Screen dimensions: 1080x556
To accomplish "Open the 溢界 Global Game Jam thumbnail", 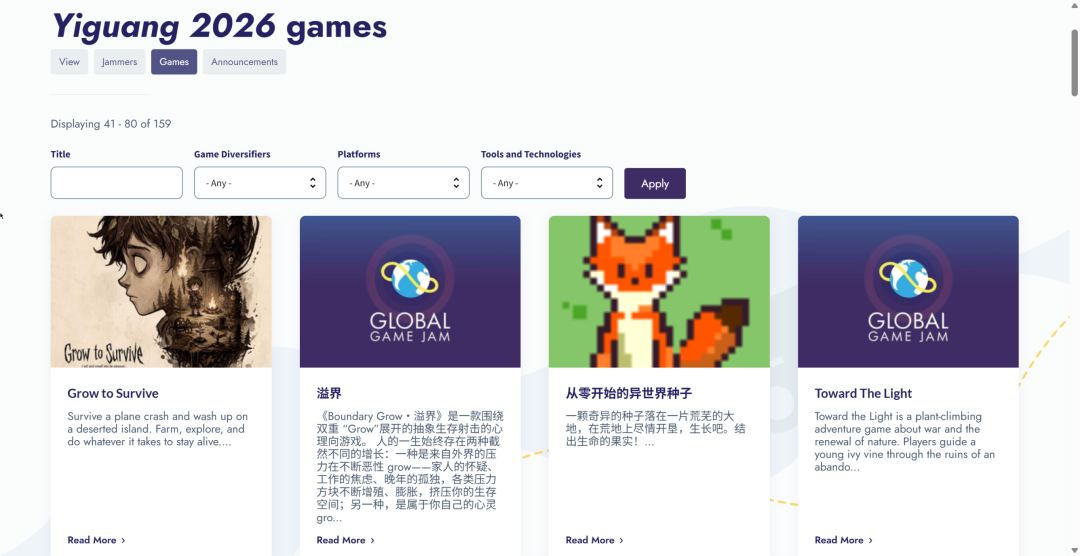I will pyautogui.click(x=410, y=291).
